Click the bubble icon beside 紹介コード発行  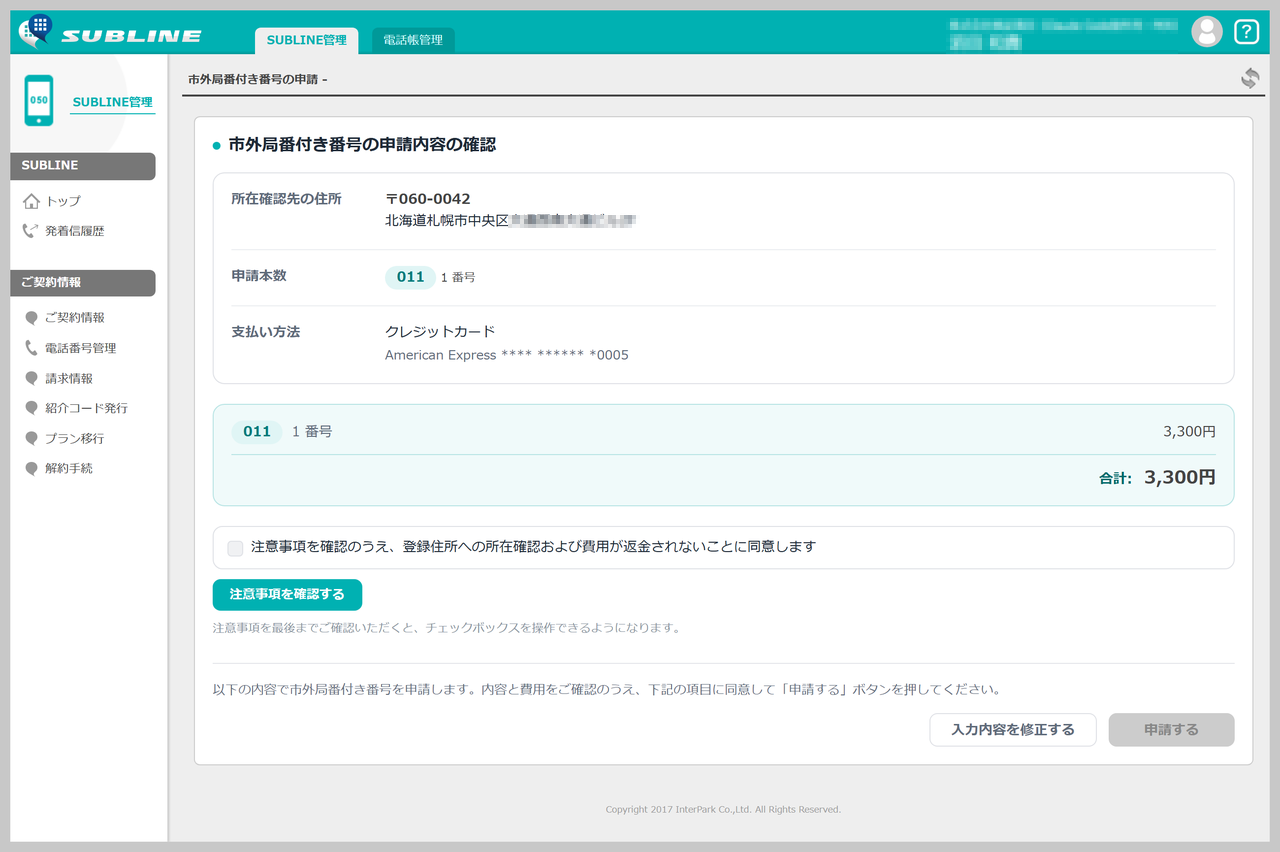31,409
